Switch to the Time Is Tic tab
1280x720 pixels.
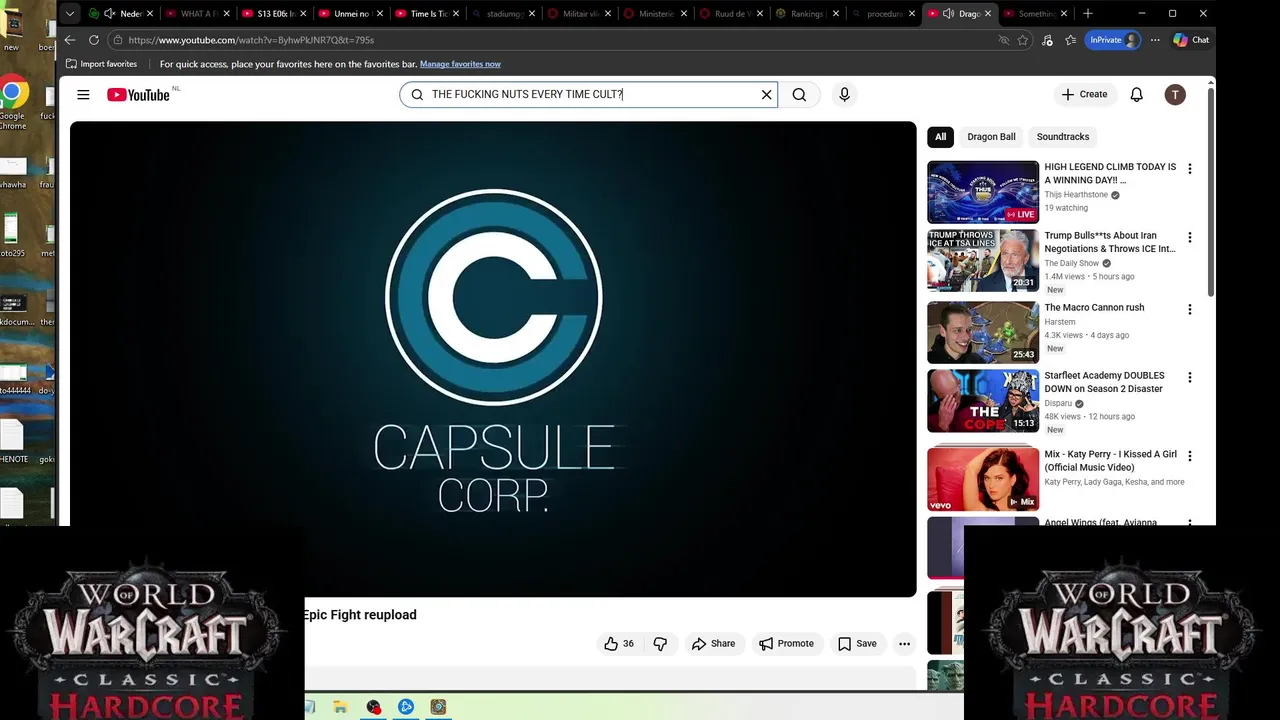click(425, 13)
